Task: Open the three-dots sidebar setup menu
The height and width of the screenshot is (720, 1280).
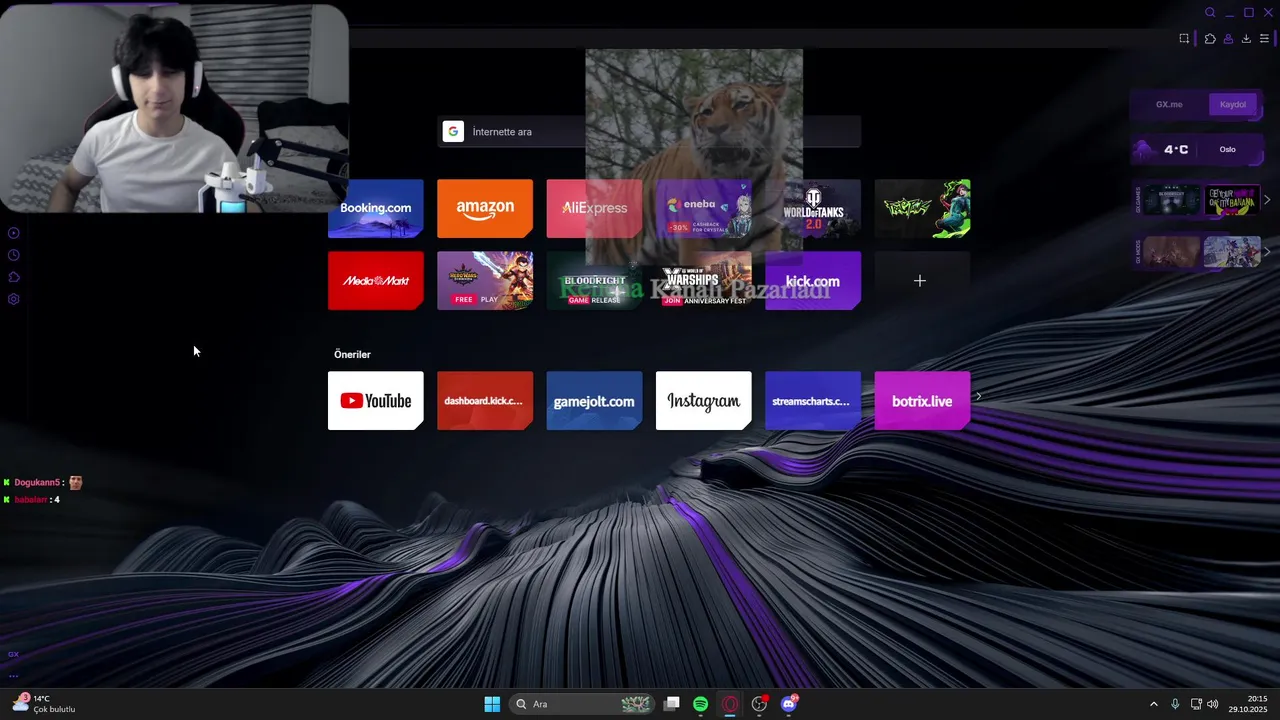Action: [14, 675]
